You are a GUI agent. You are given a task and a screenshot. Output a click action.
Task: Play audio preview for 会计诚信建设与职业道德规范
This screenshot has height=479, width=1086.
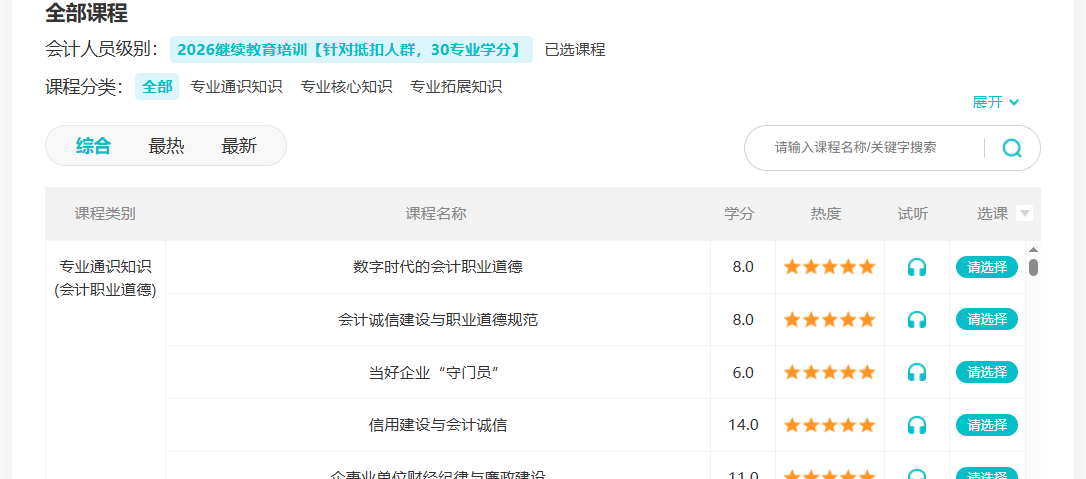tap(916, 320)
